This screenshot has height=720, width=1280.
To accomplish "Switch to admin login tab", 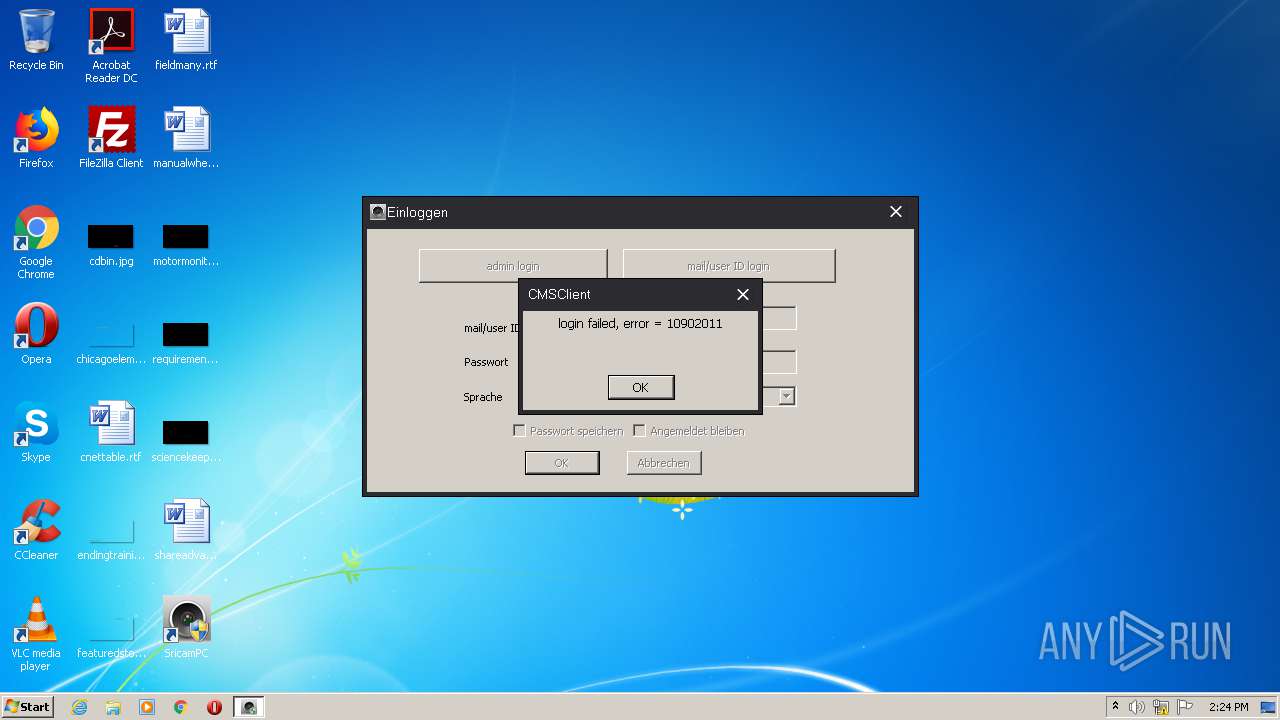I will [513, 266].
